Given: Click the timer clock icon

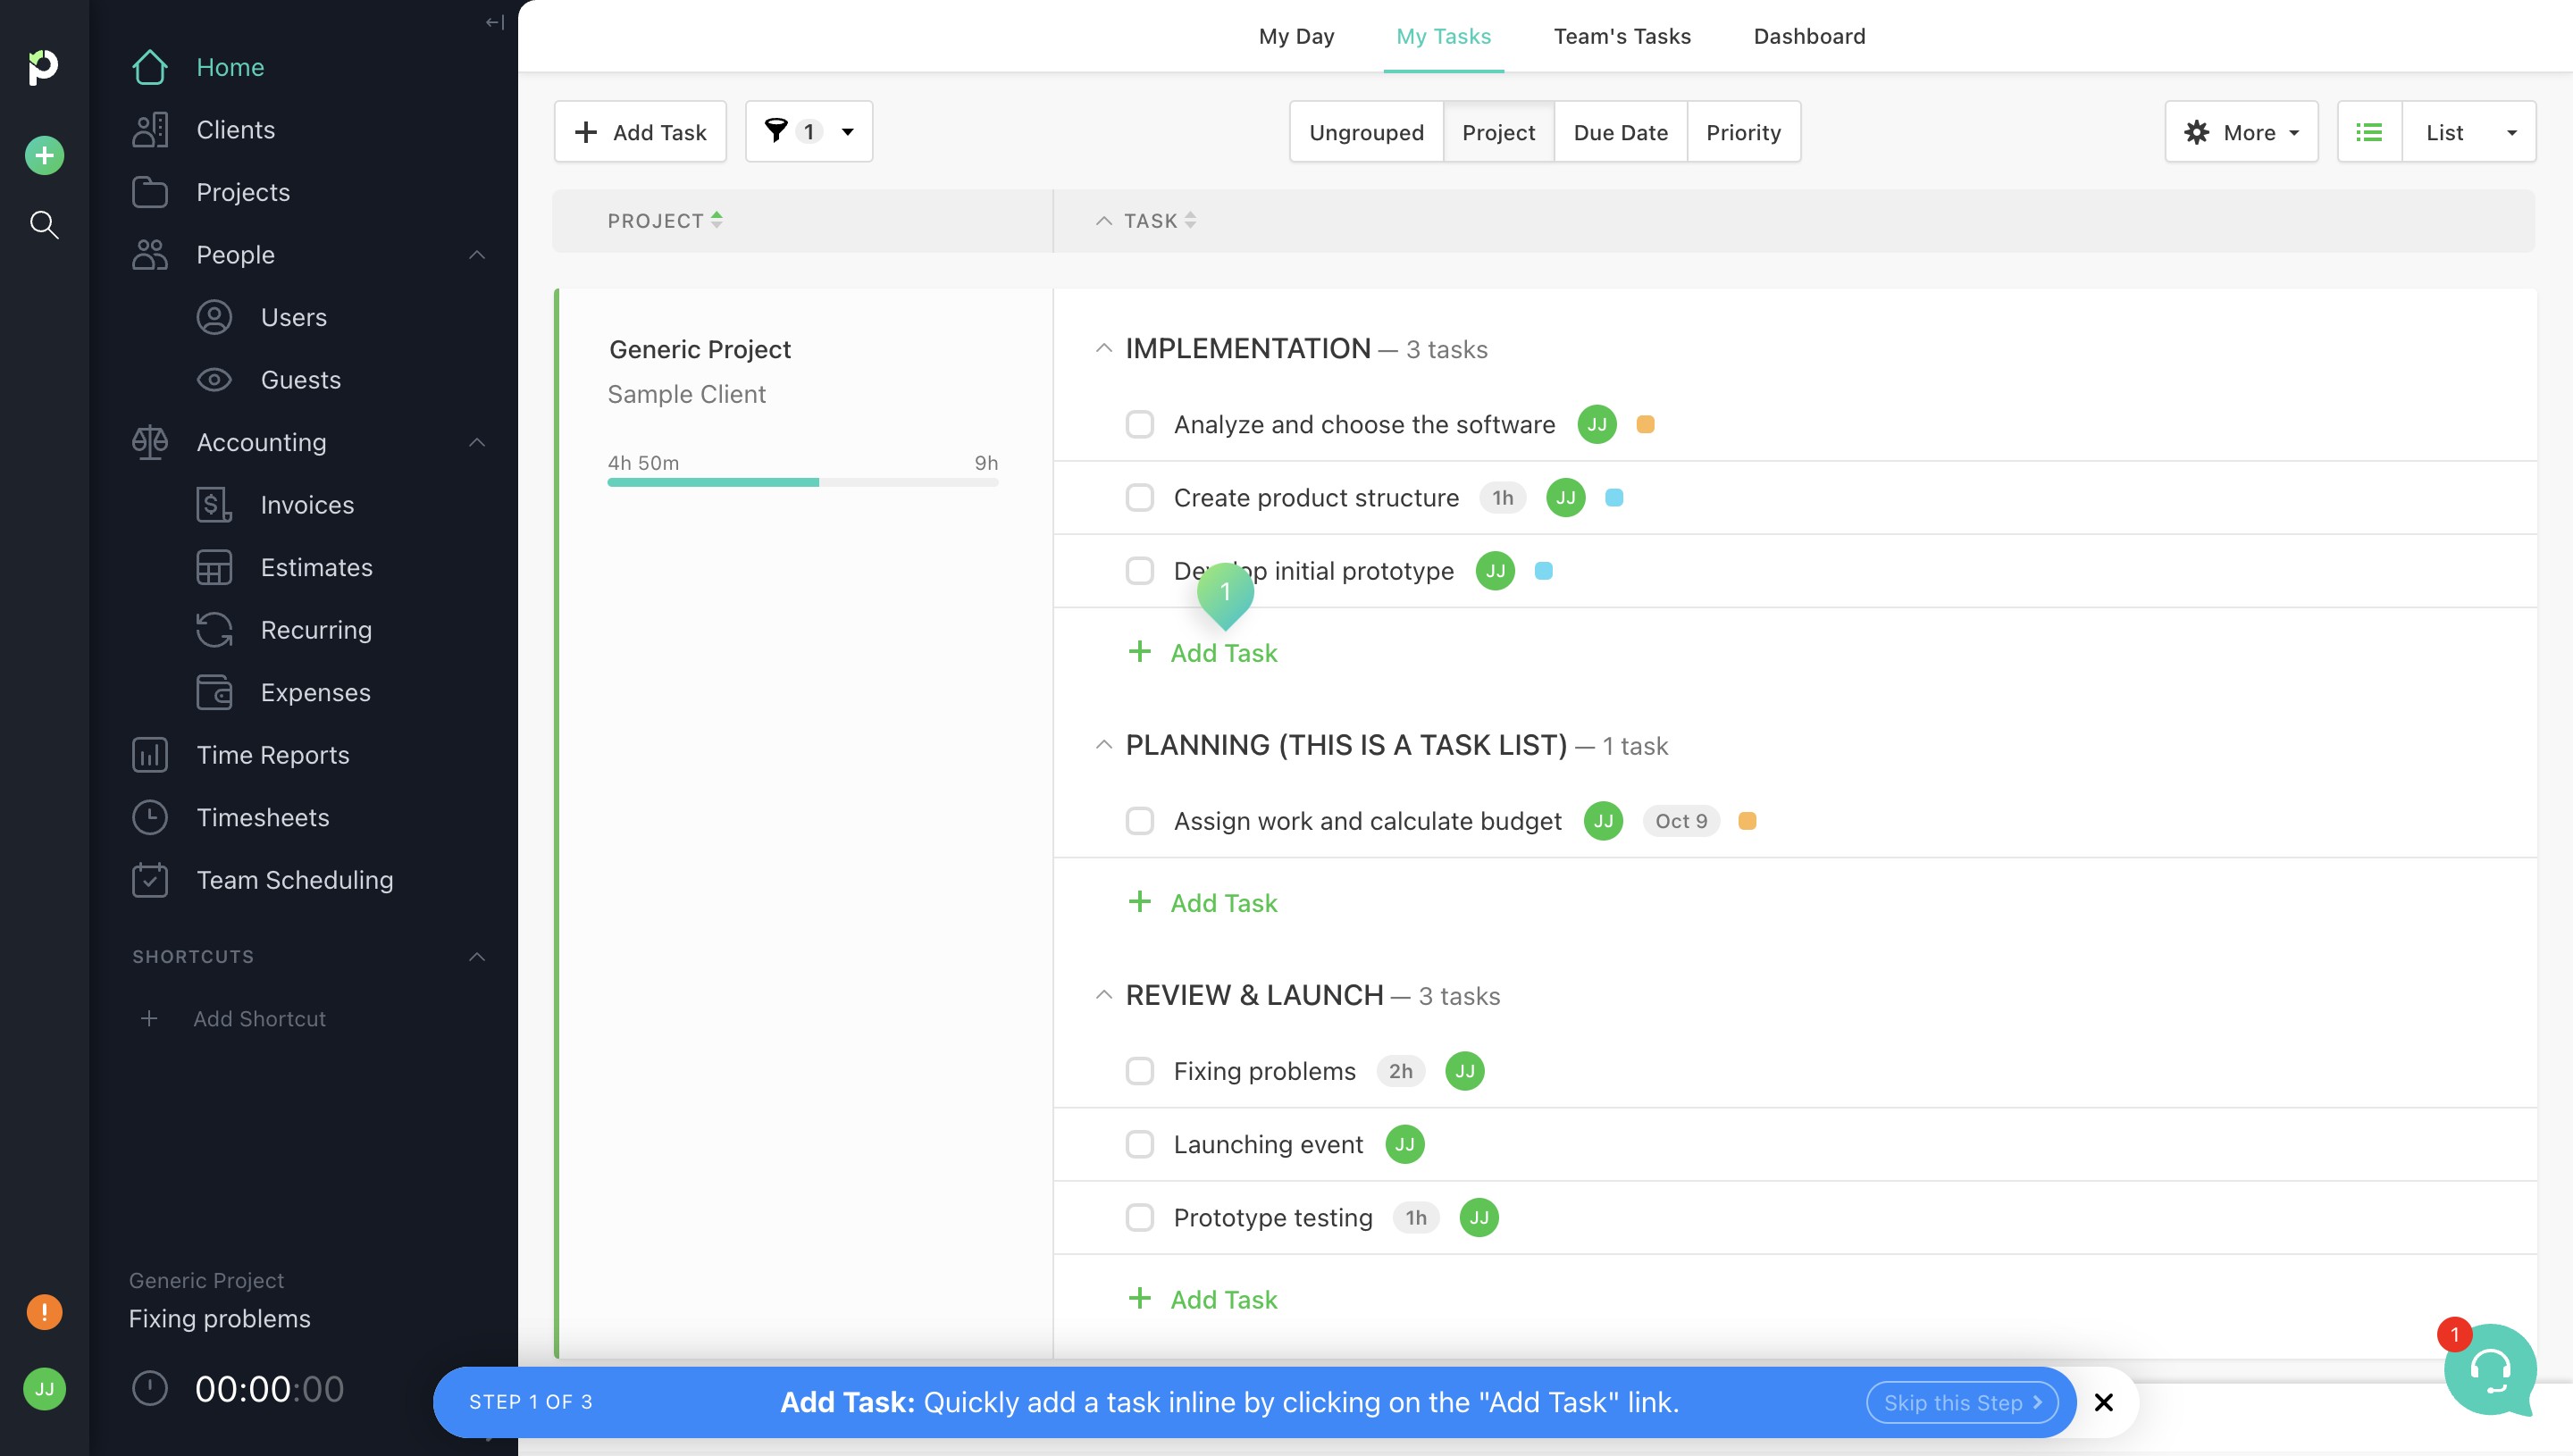Looking at the screenshot, I should point(150,1388).
